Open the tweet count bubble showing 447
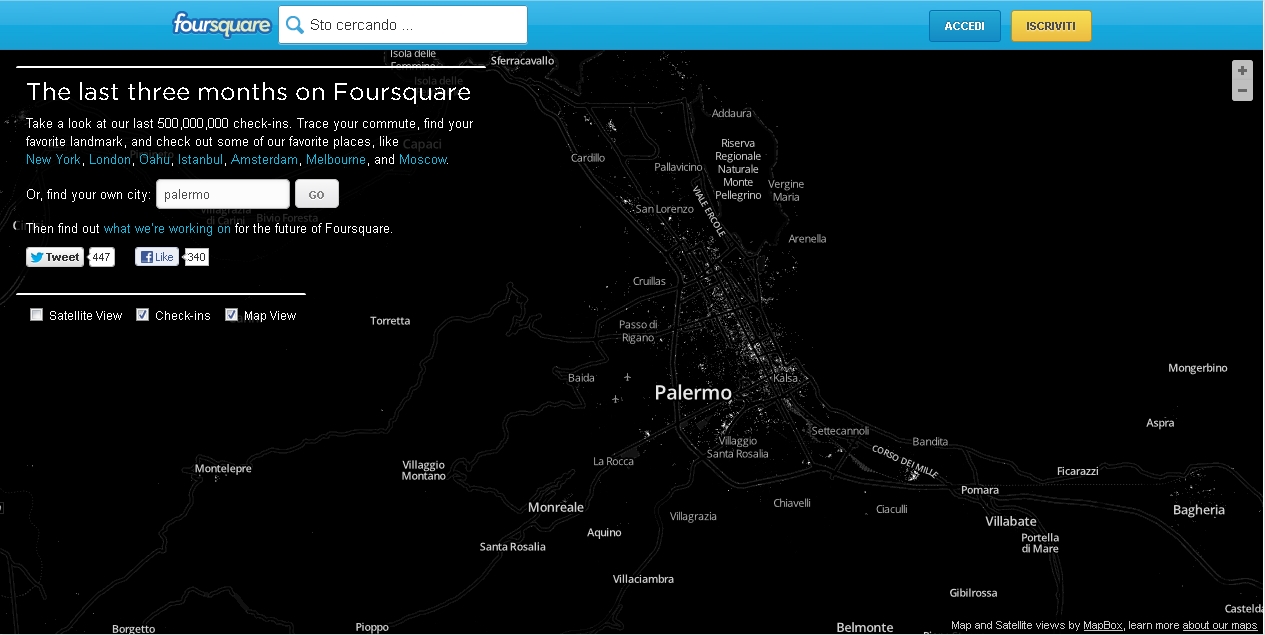Image resolution: width=1265 pixels, height=635 pixels. pyautogui.click(x=102, y=257)
